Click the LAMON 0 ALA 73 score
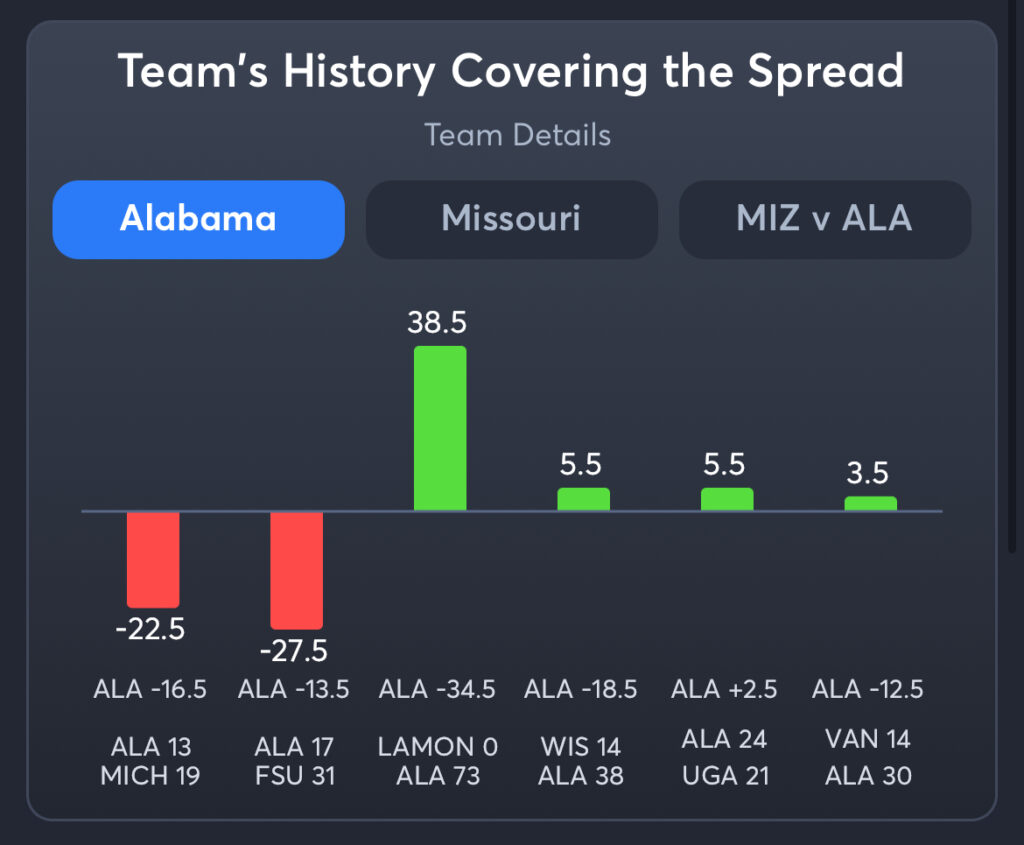This screenshot has height=845, width=1024. pyautogui.click(x=438, y=761)
